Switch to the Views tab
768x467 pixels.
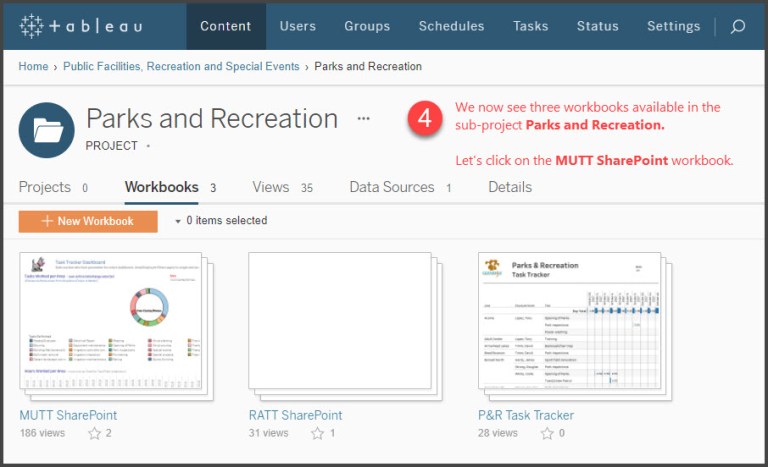click(270, 187)
